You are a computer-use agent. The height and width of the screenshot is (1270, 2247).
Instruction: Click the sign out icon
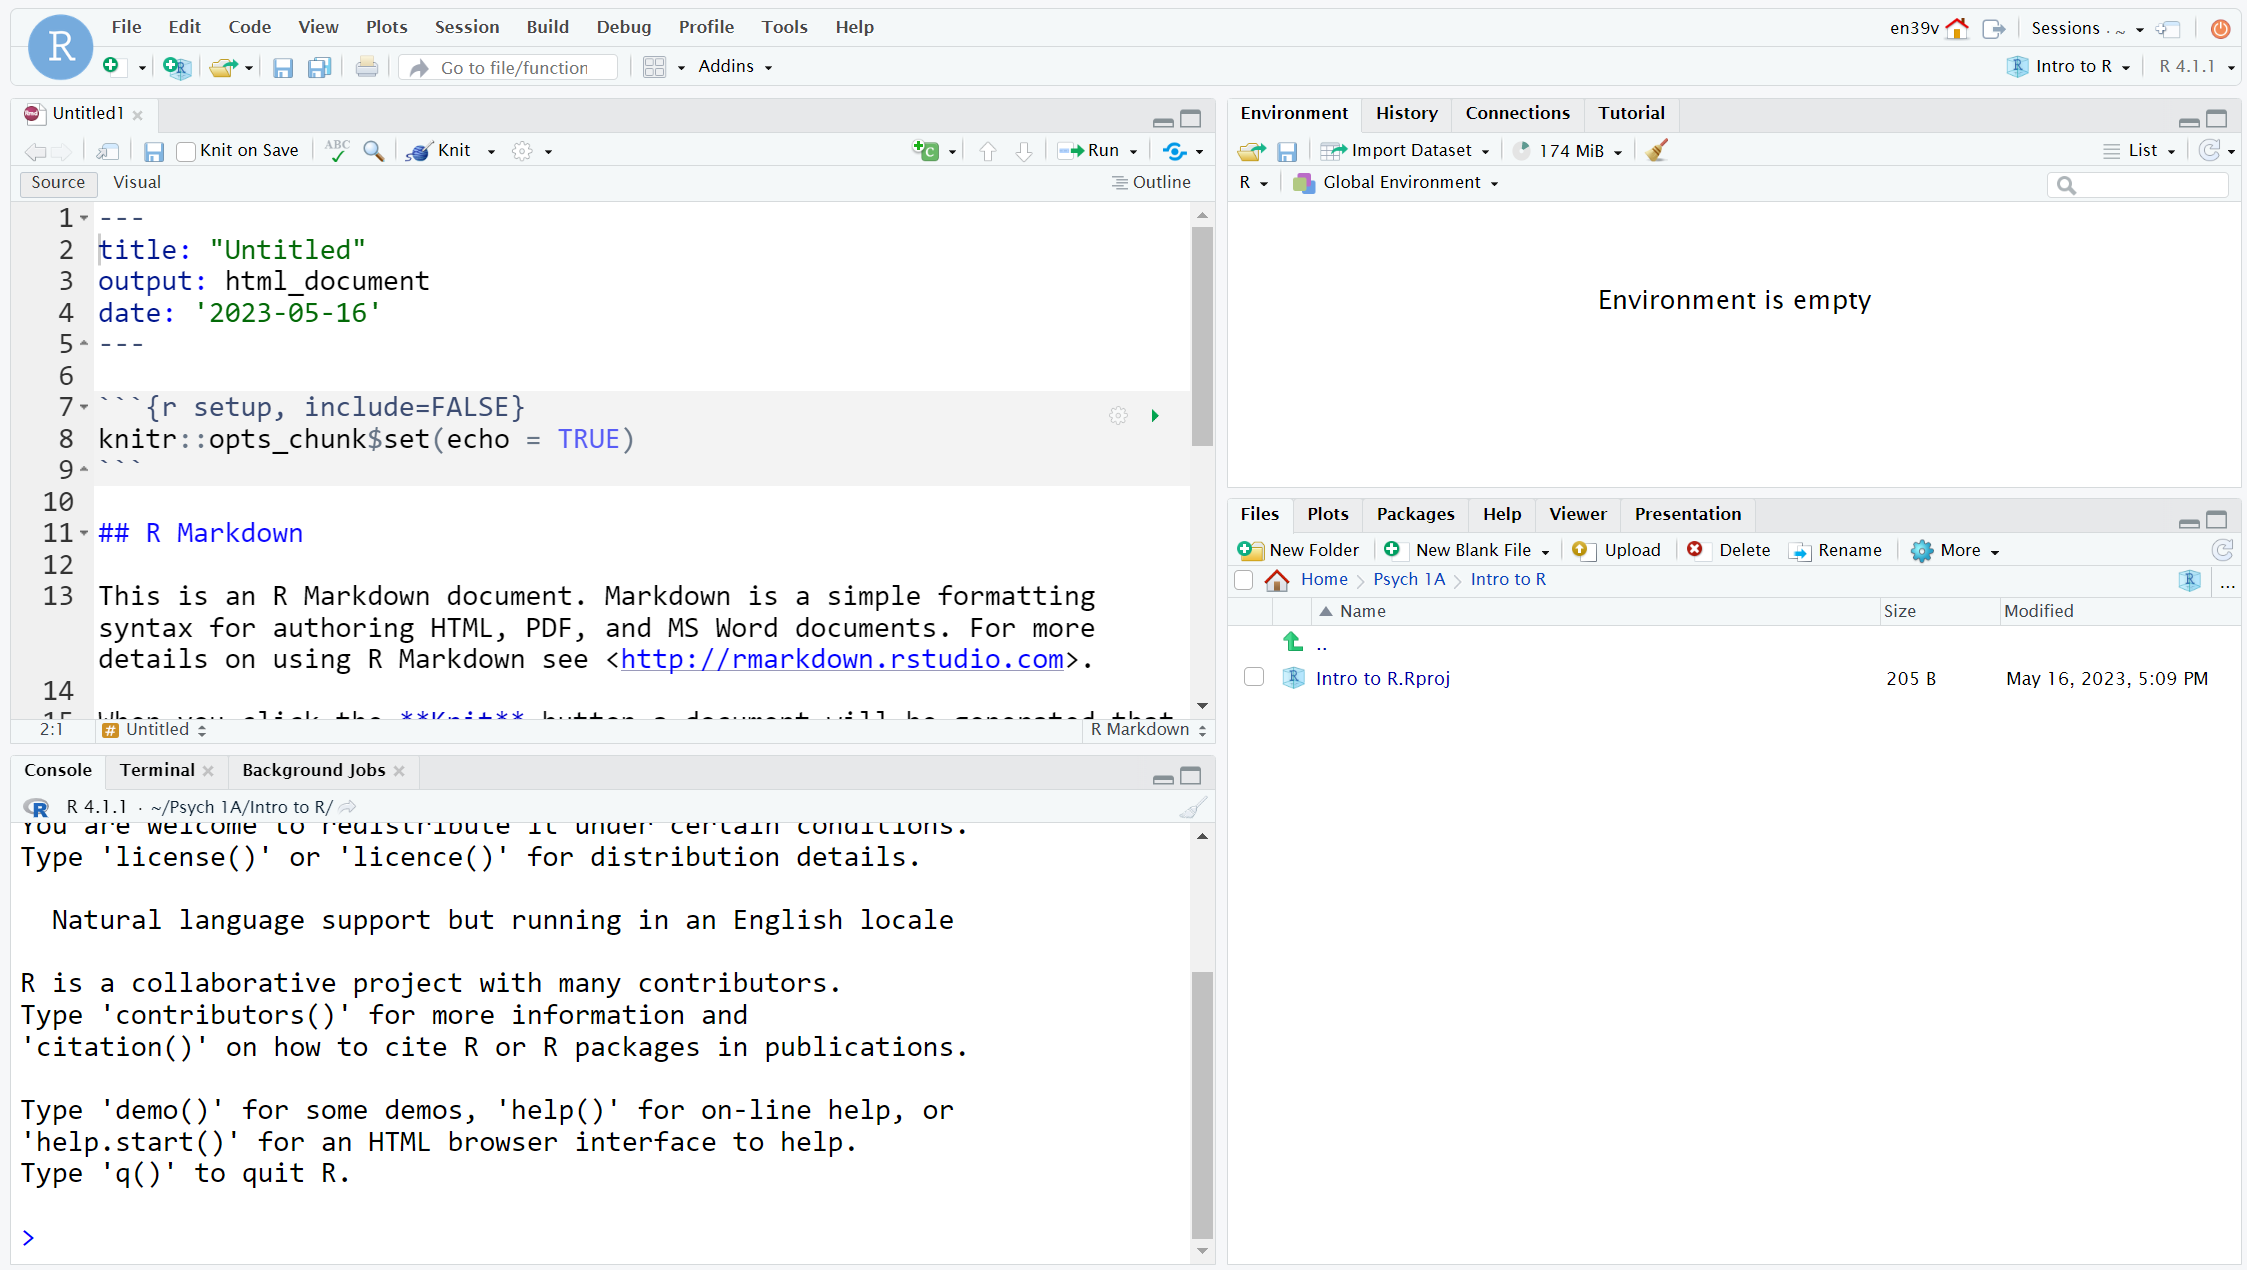pos(1993,28)
